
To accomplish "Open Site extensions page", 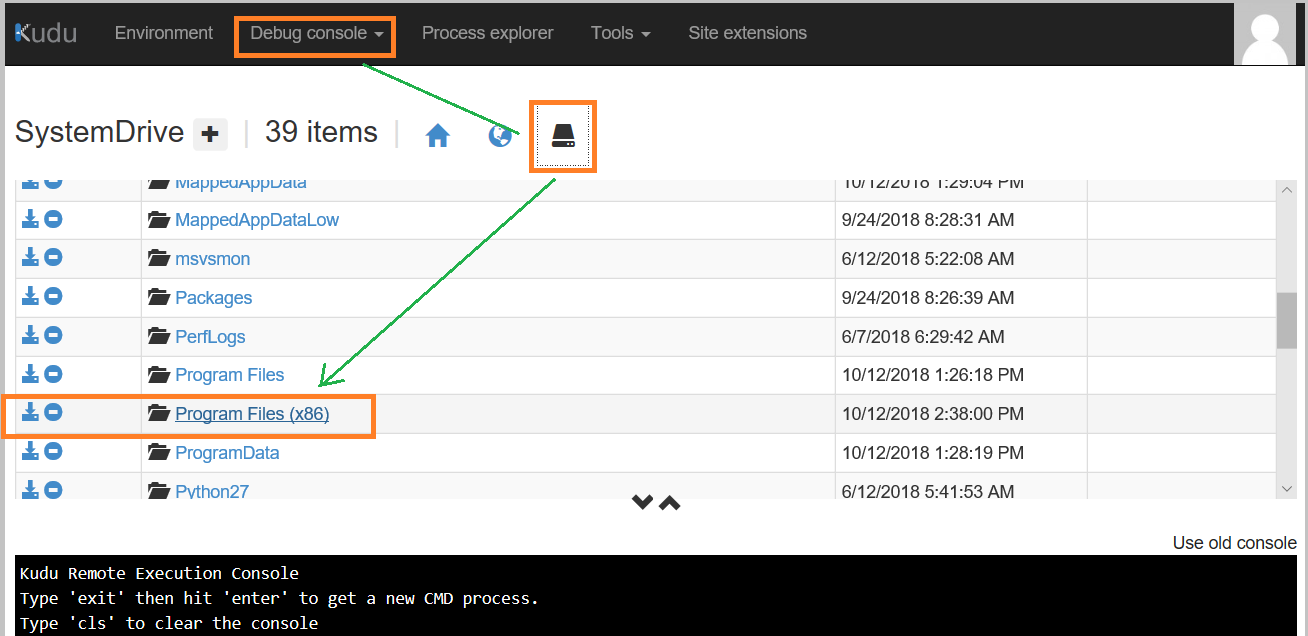I will point(747,34).
